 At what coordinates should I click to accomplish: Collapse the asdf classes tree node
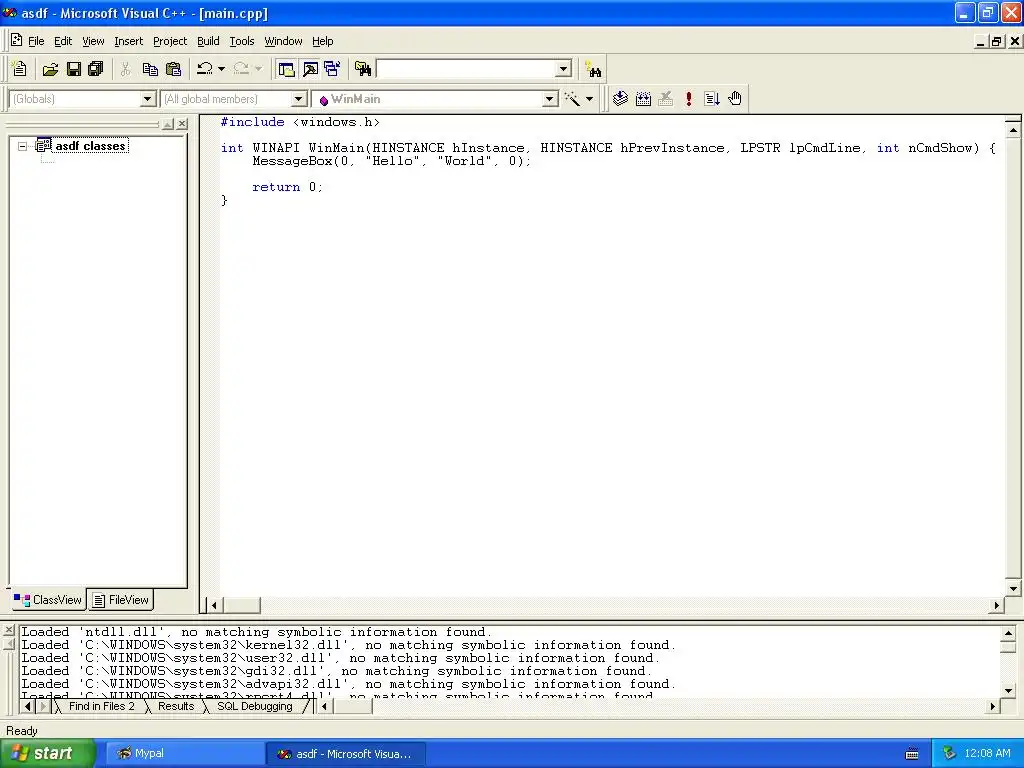[x=22, y=146]
